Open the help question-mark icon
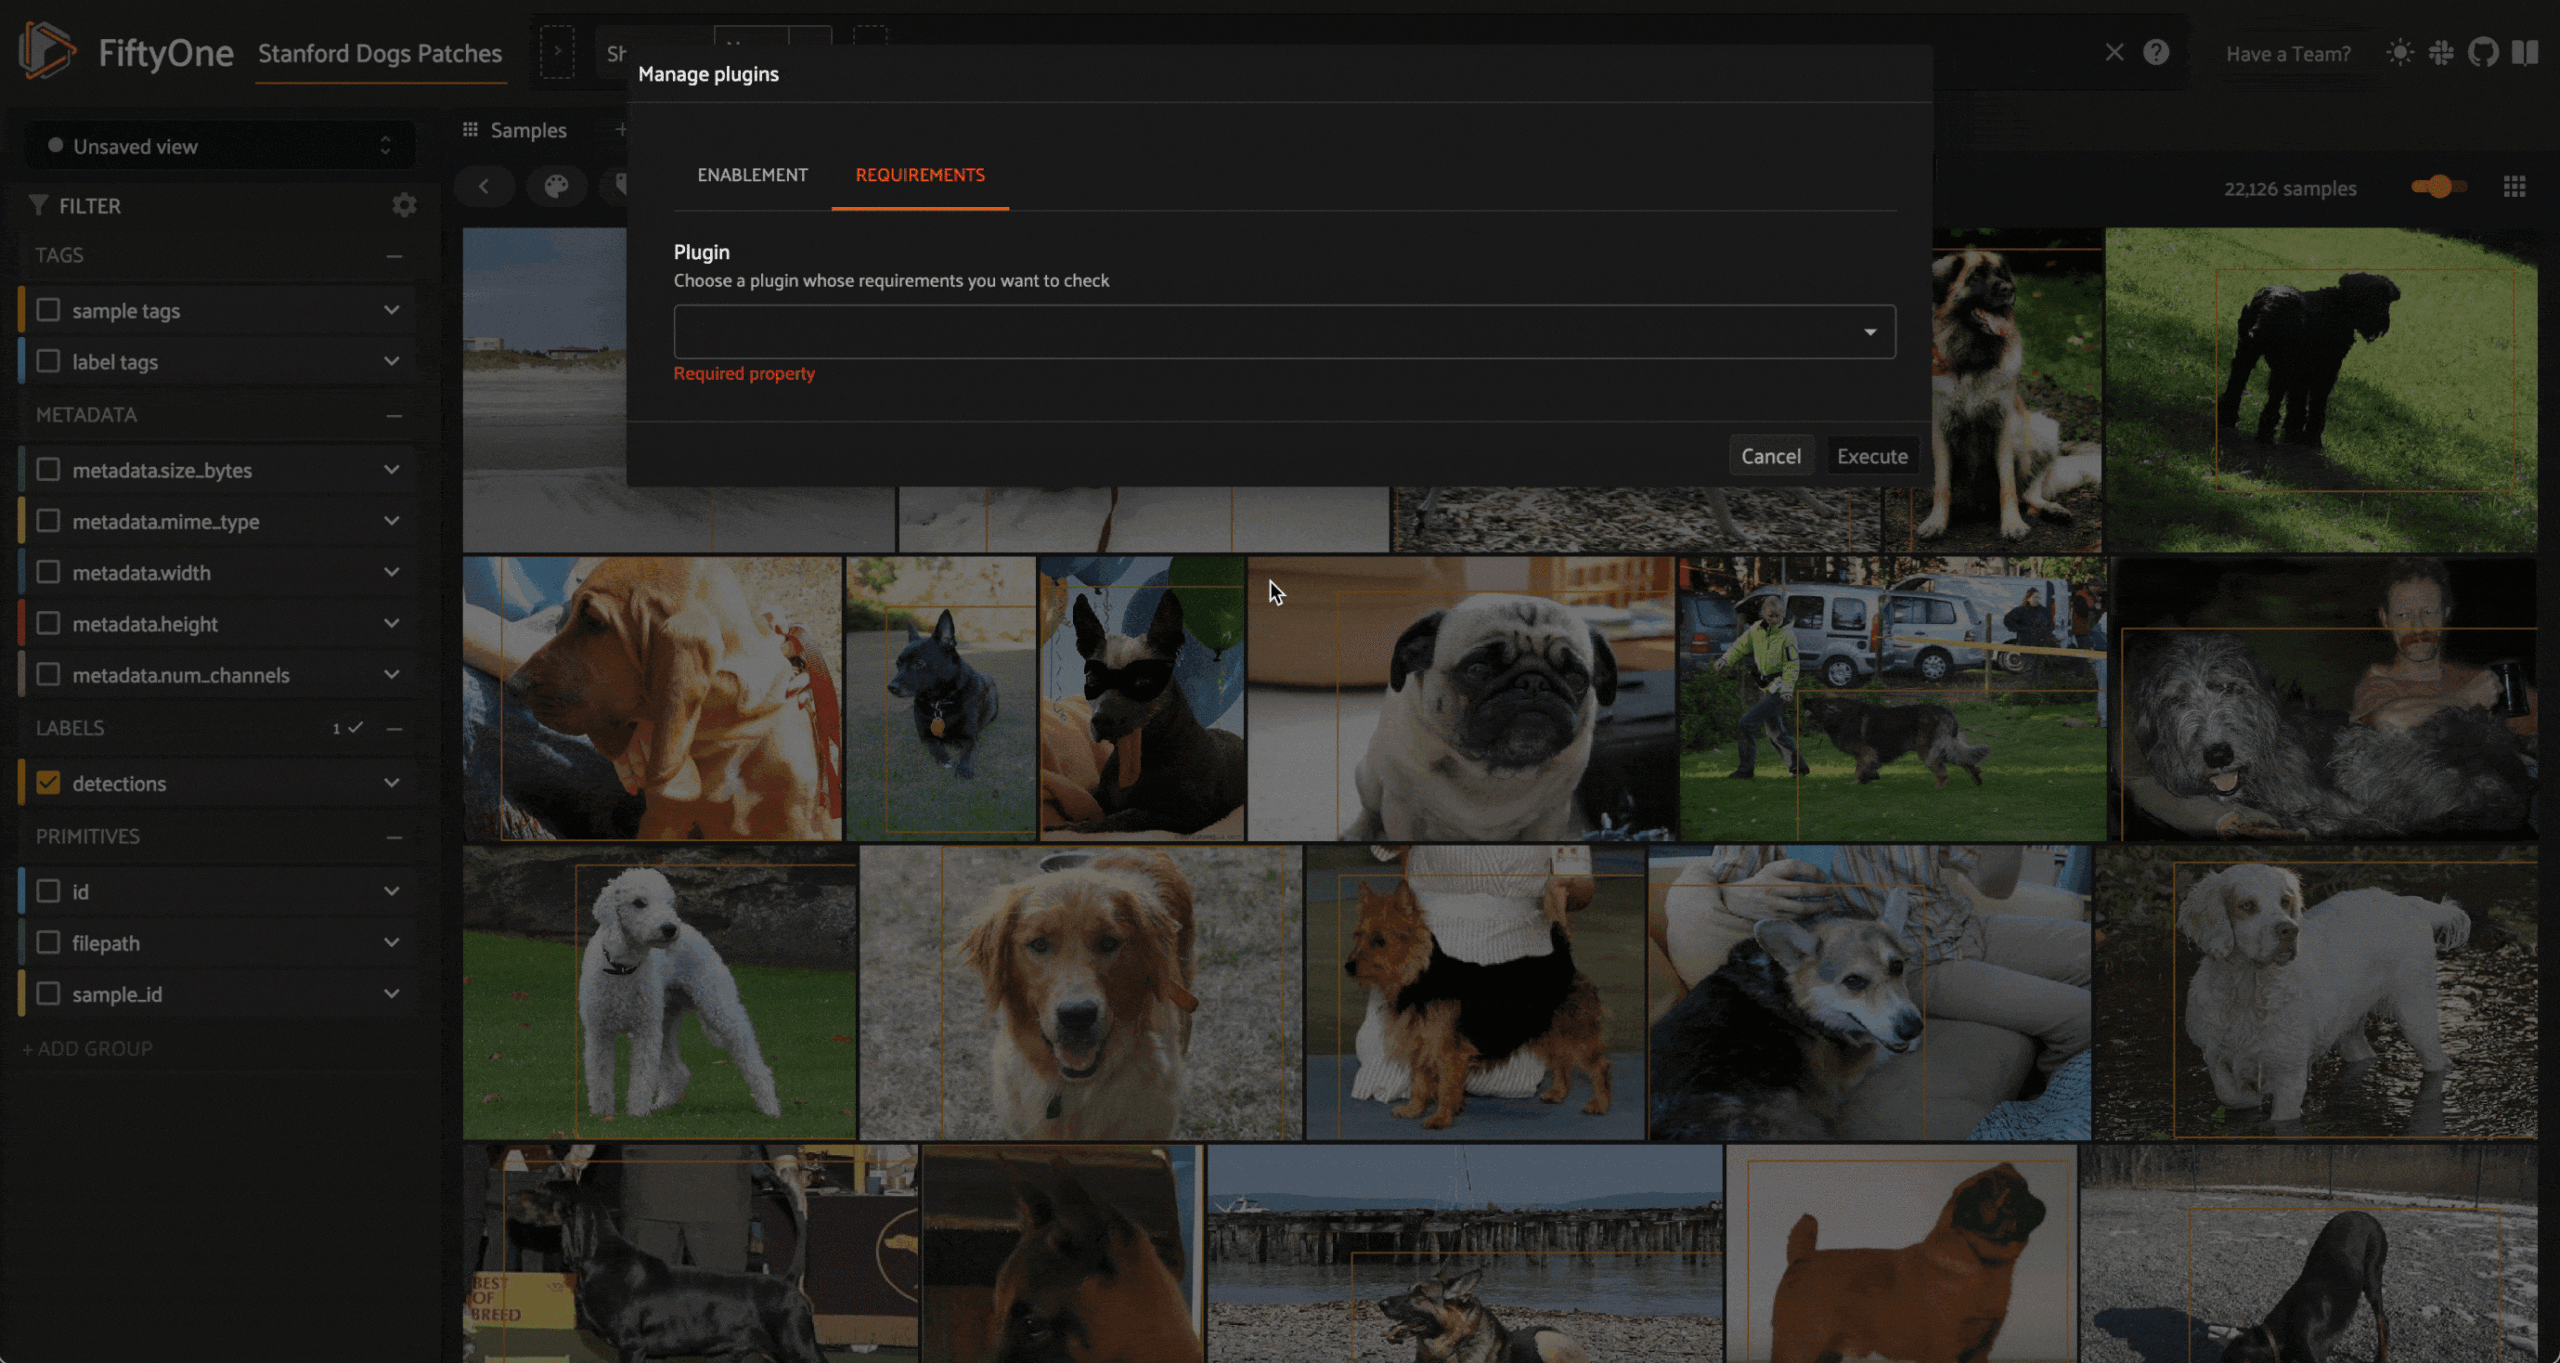The width and height of the screenshot is (2560, 1363). point(2156,52)
